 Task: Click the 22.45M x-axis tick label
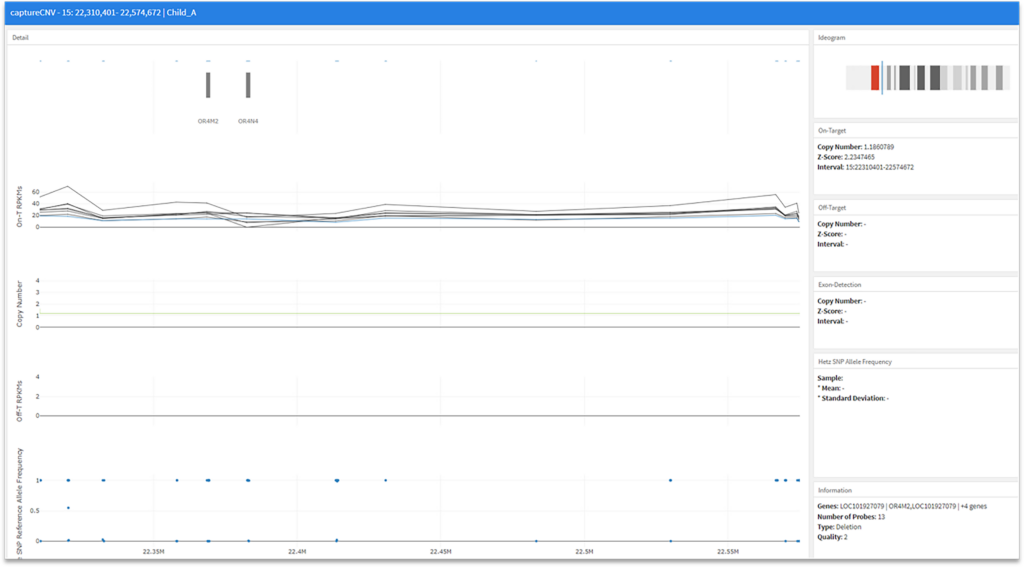441,552
